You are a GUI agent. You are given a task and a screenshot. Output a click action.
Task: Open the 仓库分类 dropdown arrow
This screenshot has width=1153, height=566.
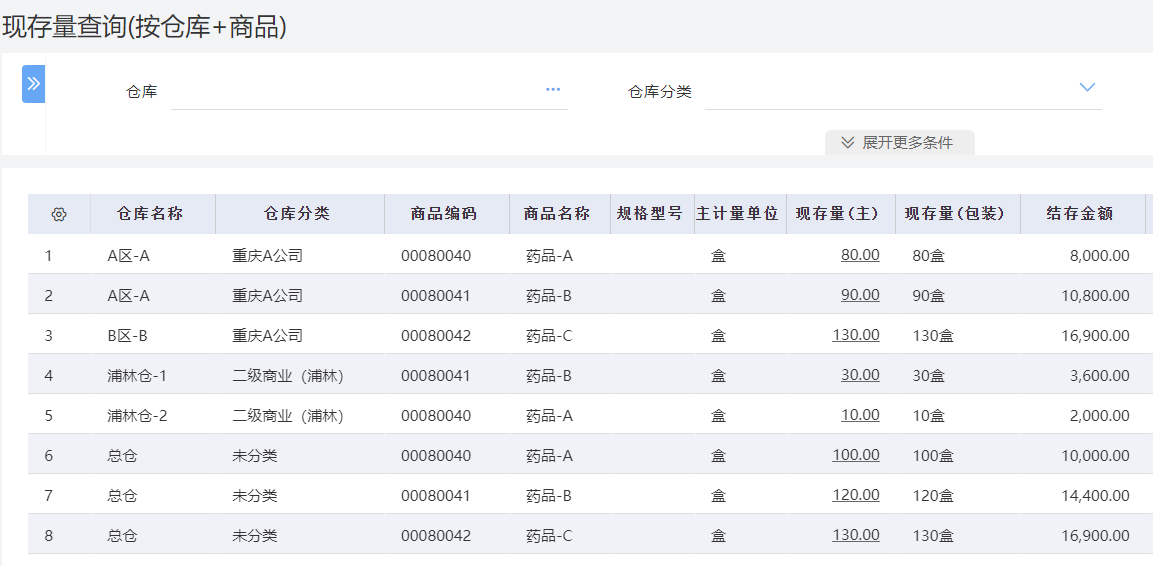pos(1087,88)
